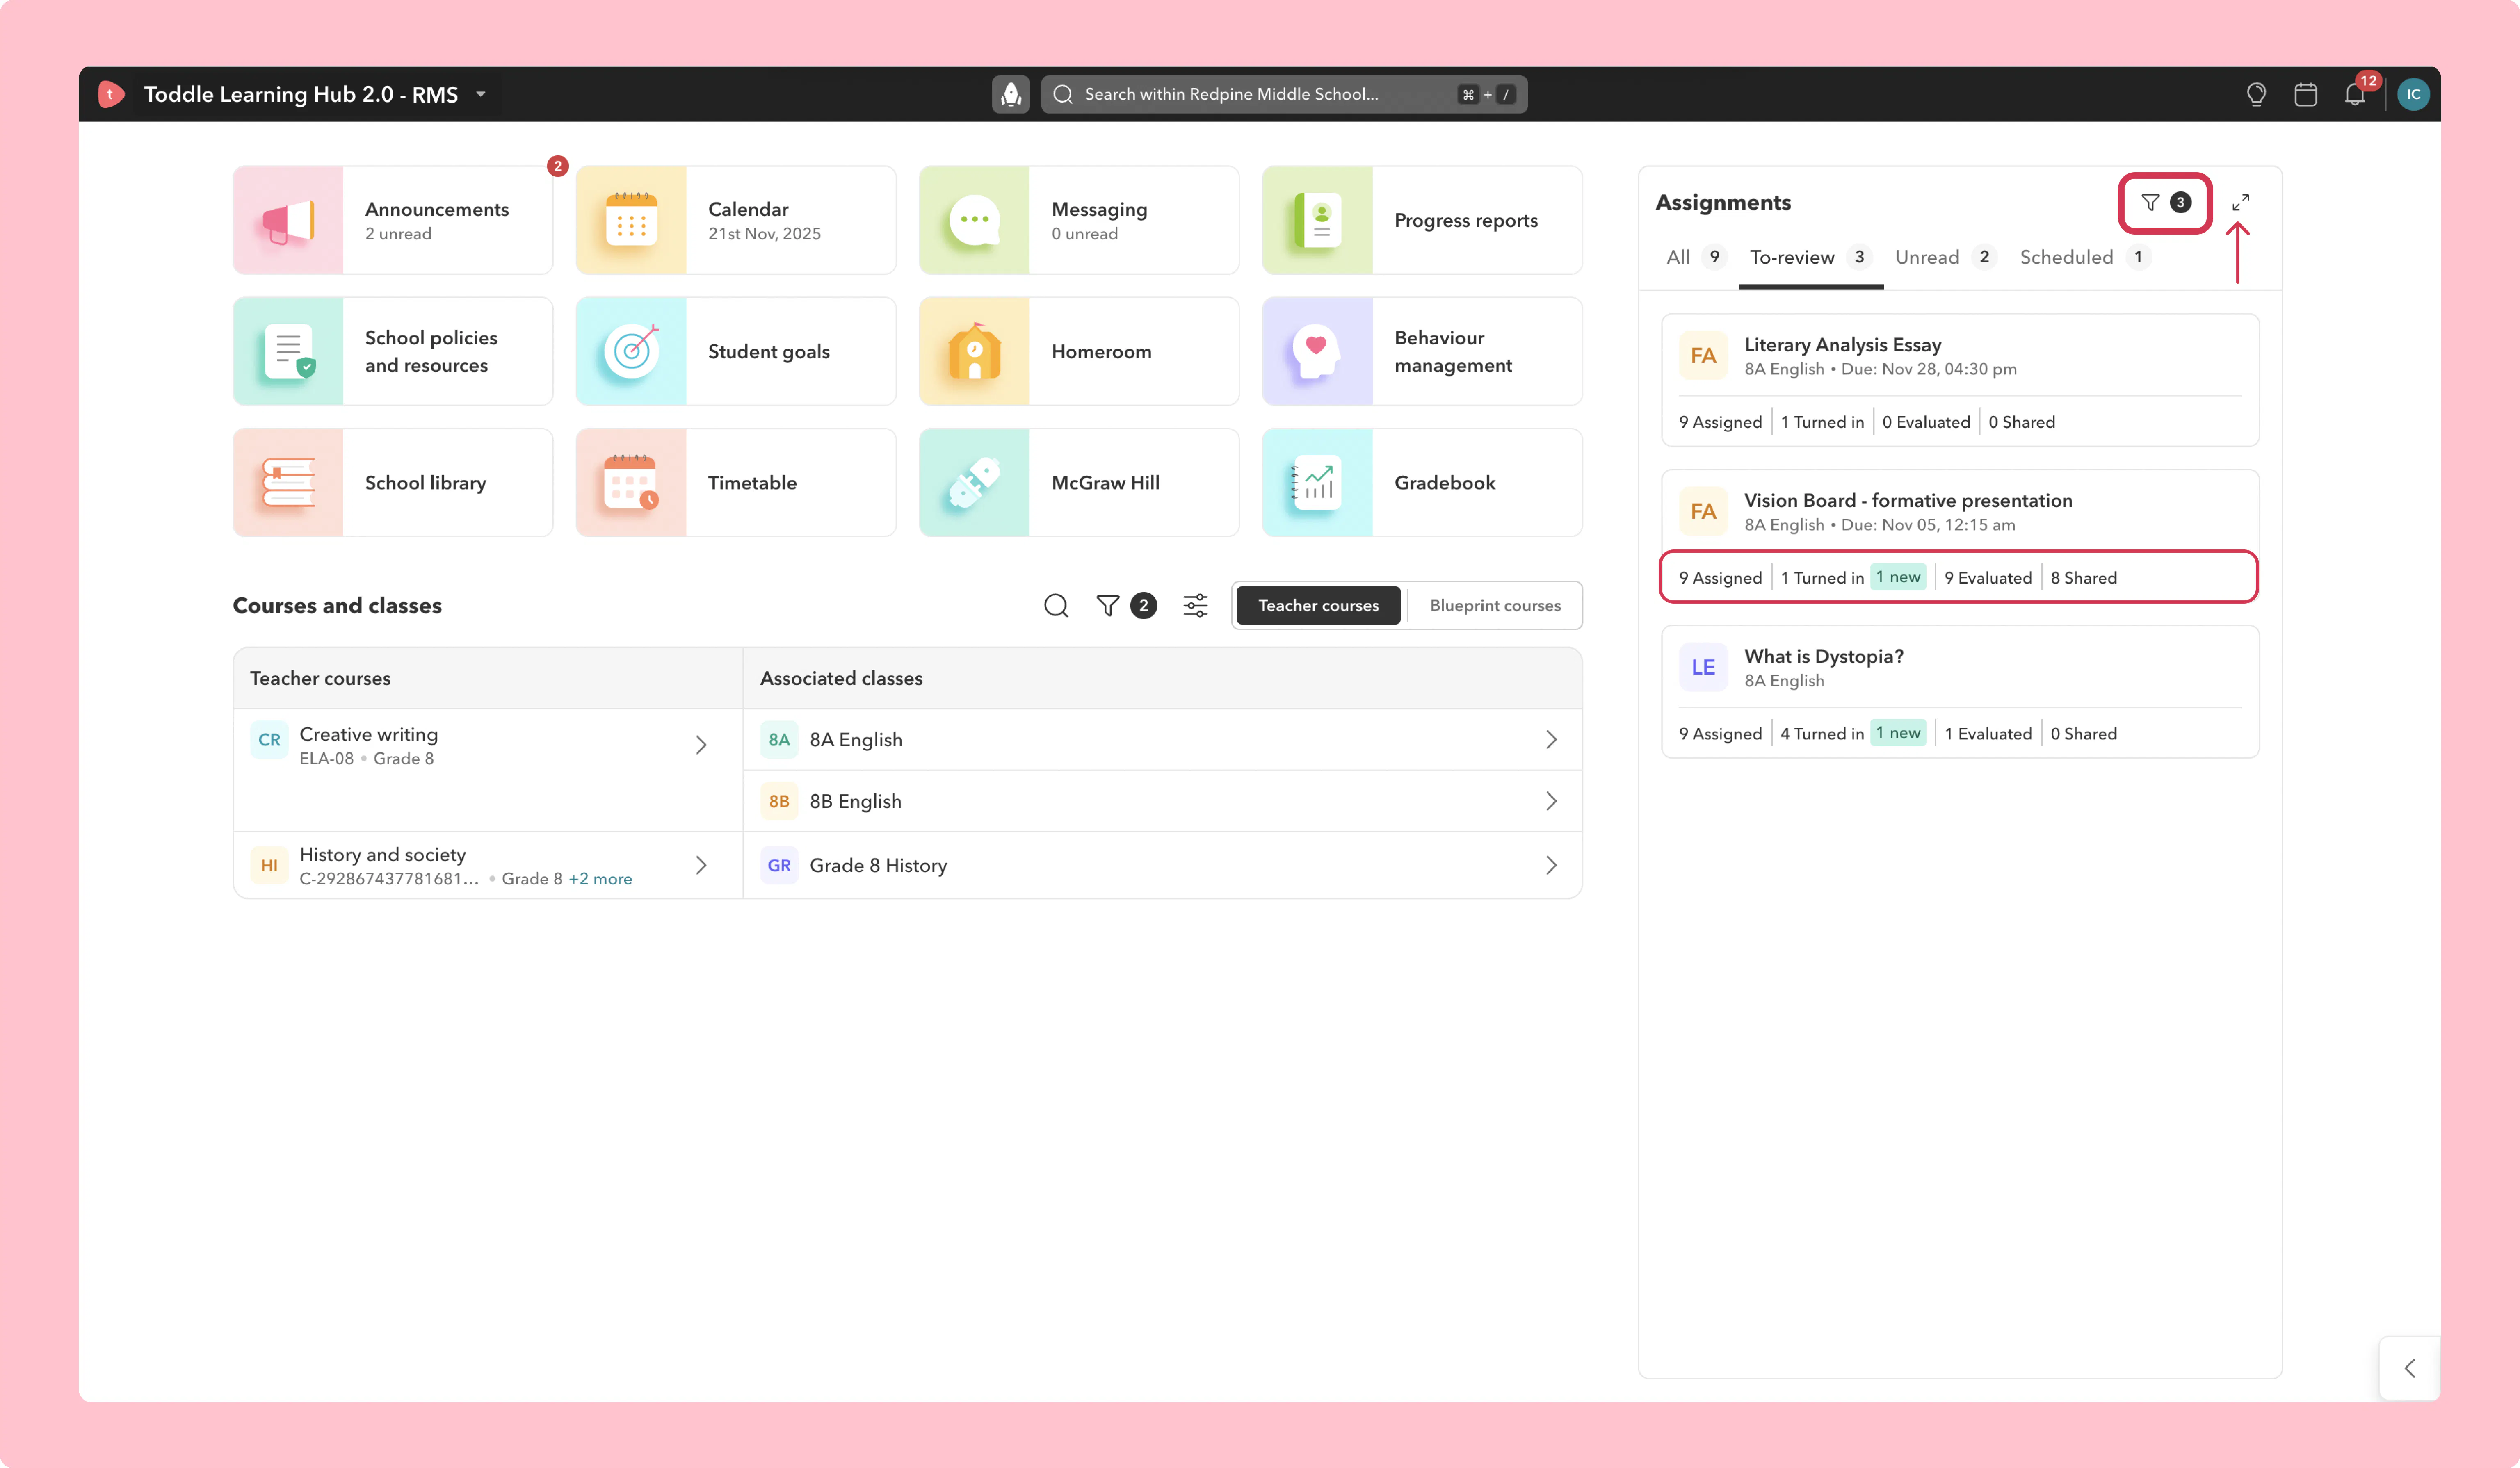Open the Student goals tile
This screenshot has width=2520, height=1468.
click(x=736, y=351)
